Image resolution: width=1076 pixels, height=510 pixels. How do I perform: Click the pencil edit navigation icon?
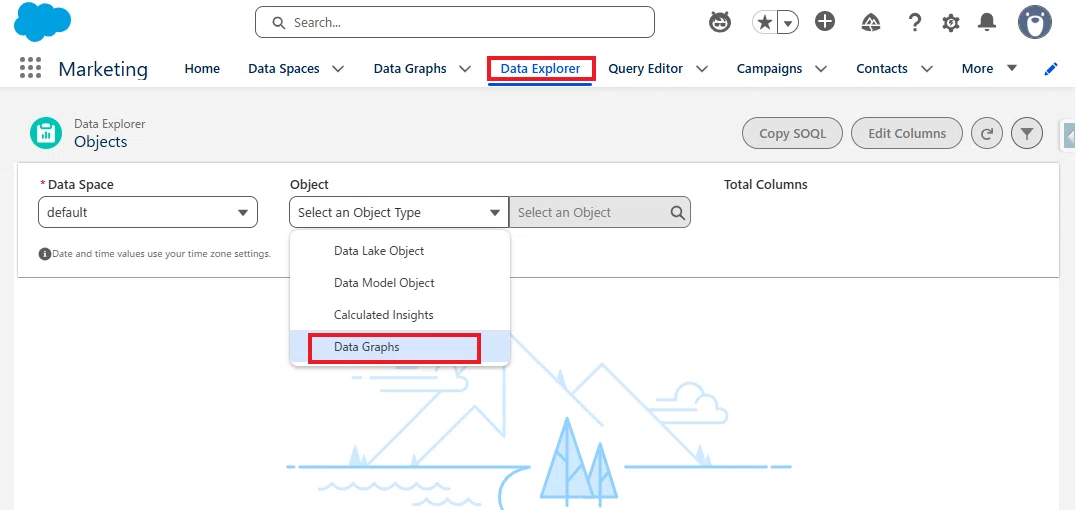click(x=1051, y=69)
